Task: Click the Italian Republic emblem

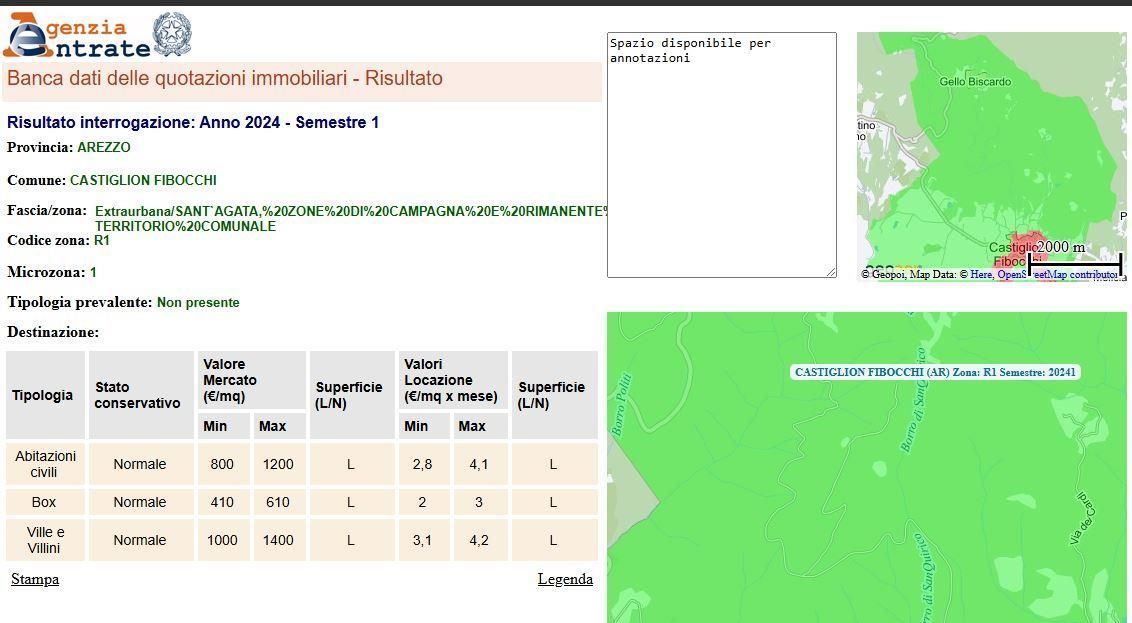Action: pos(172,35)
